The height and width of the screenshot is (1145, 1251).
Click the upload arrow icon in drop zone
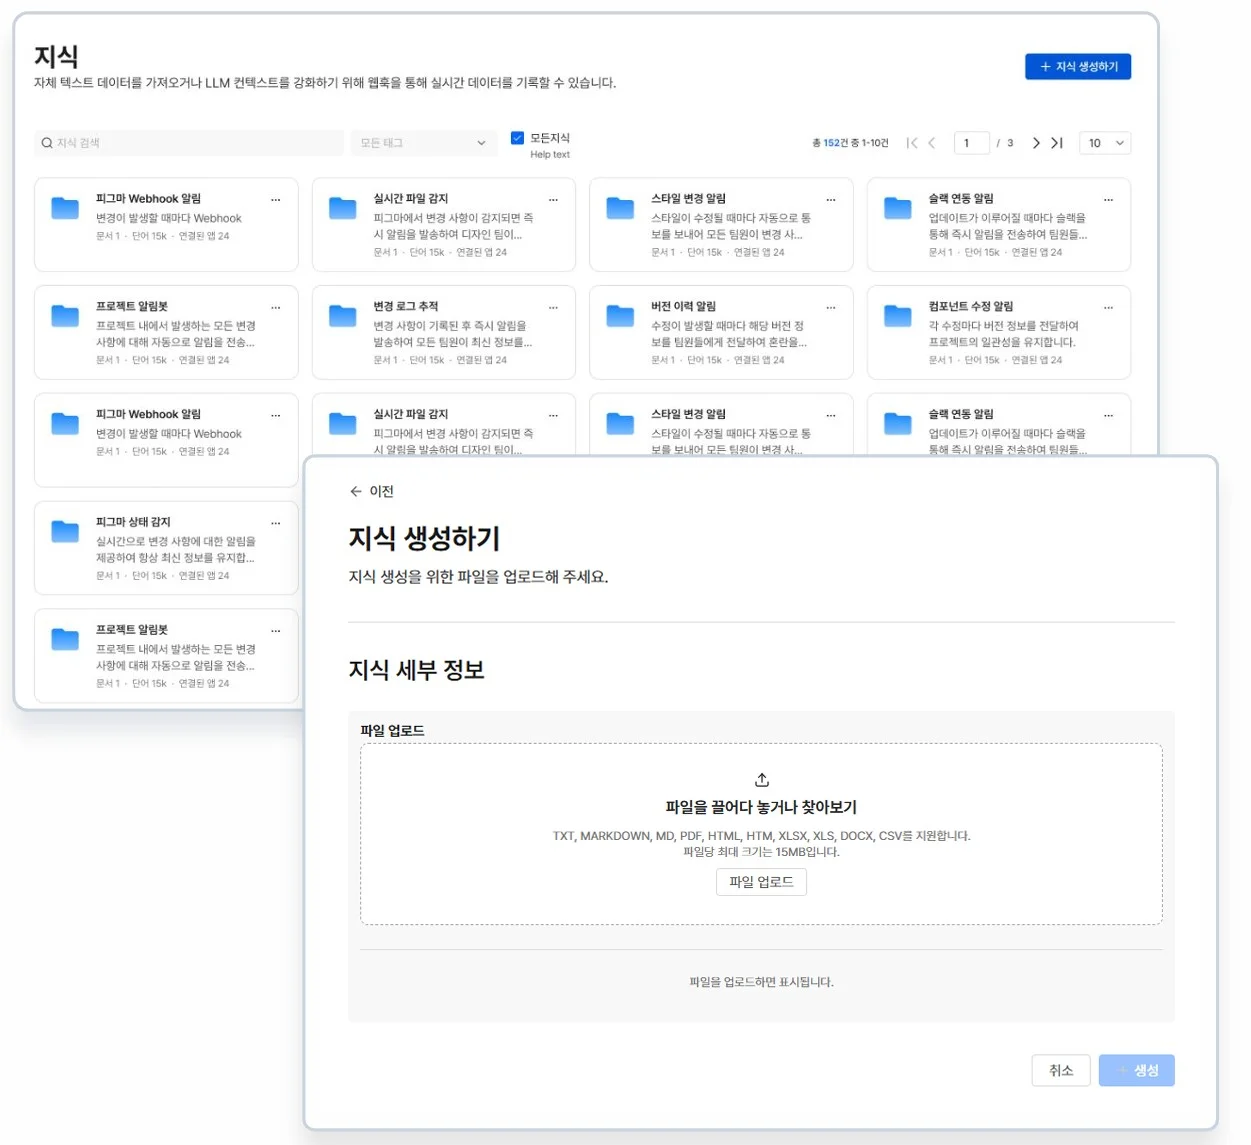pos(761,780)
